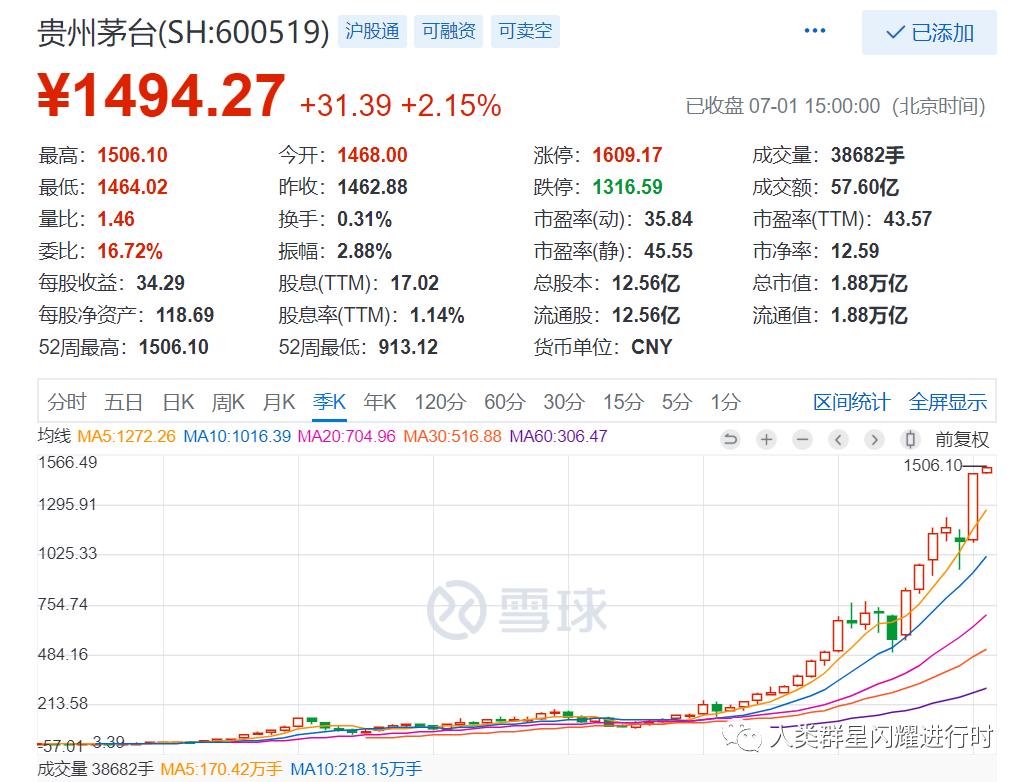
Task: Zoom in chart with plus icon
Action: tap(766, 439)
